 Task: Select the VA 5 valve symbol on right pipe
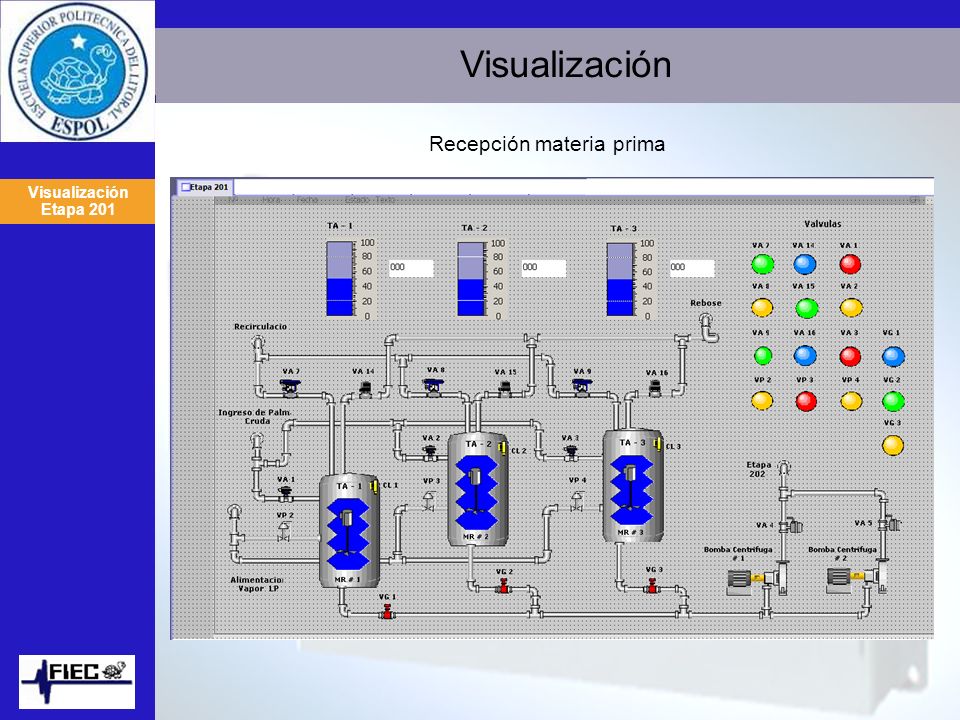890,524
